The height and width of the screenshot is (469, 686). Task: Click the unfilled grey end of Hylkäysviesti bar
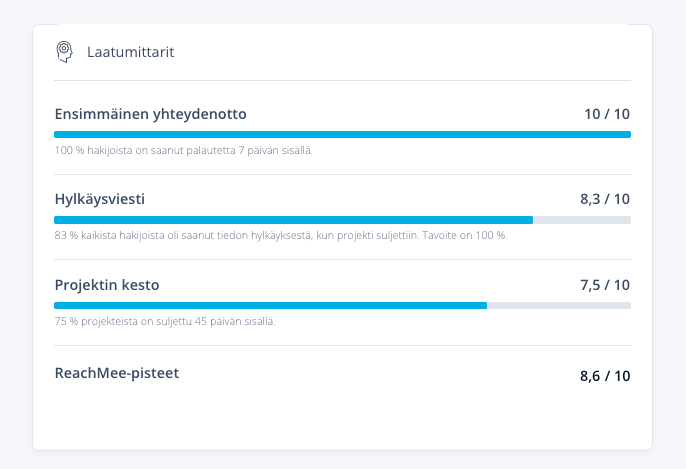point(582,220)
